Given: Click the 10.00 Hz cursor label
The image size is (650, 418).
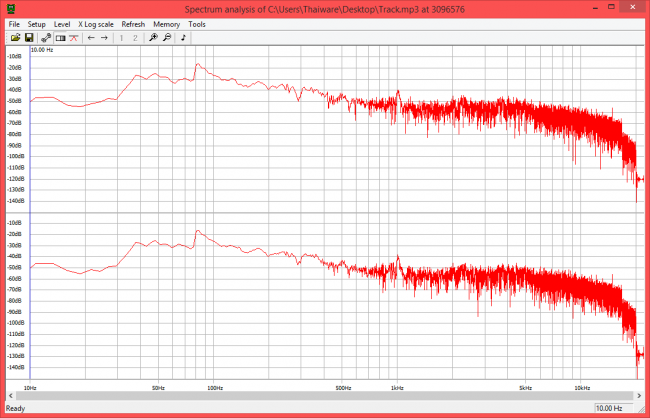Looking at the screenshot, I should (42, 50).
